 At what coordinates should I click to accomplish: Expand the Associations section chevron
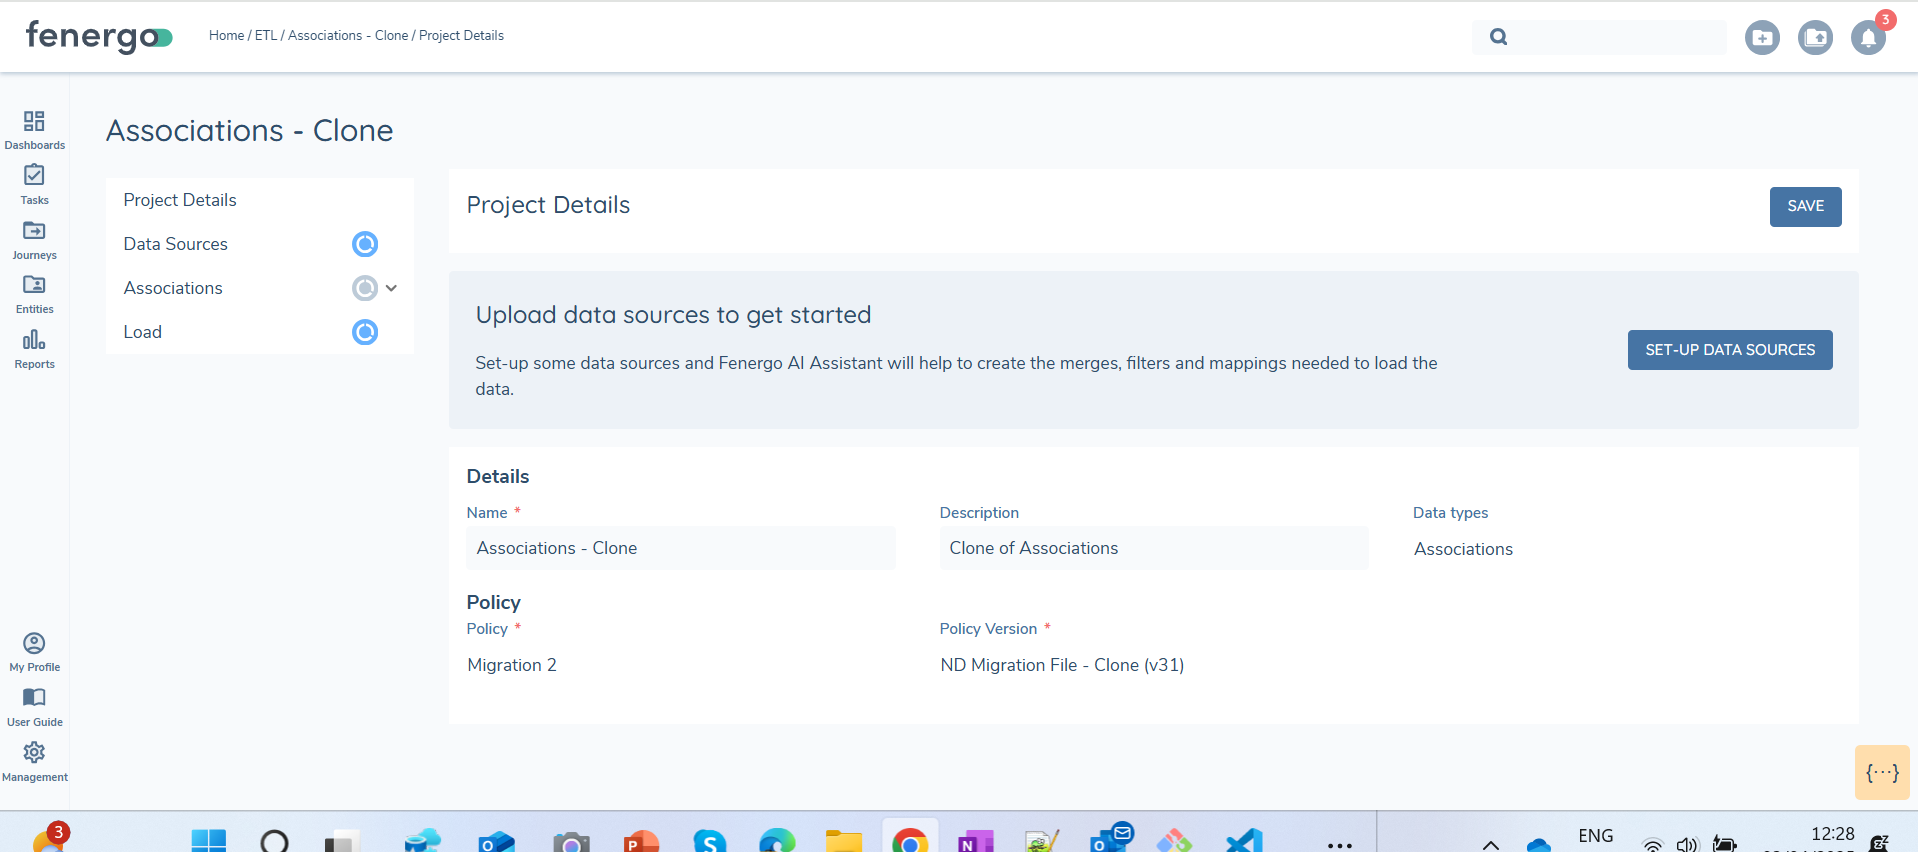tap(391, 288)
